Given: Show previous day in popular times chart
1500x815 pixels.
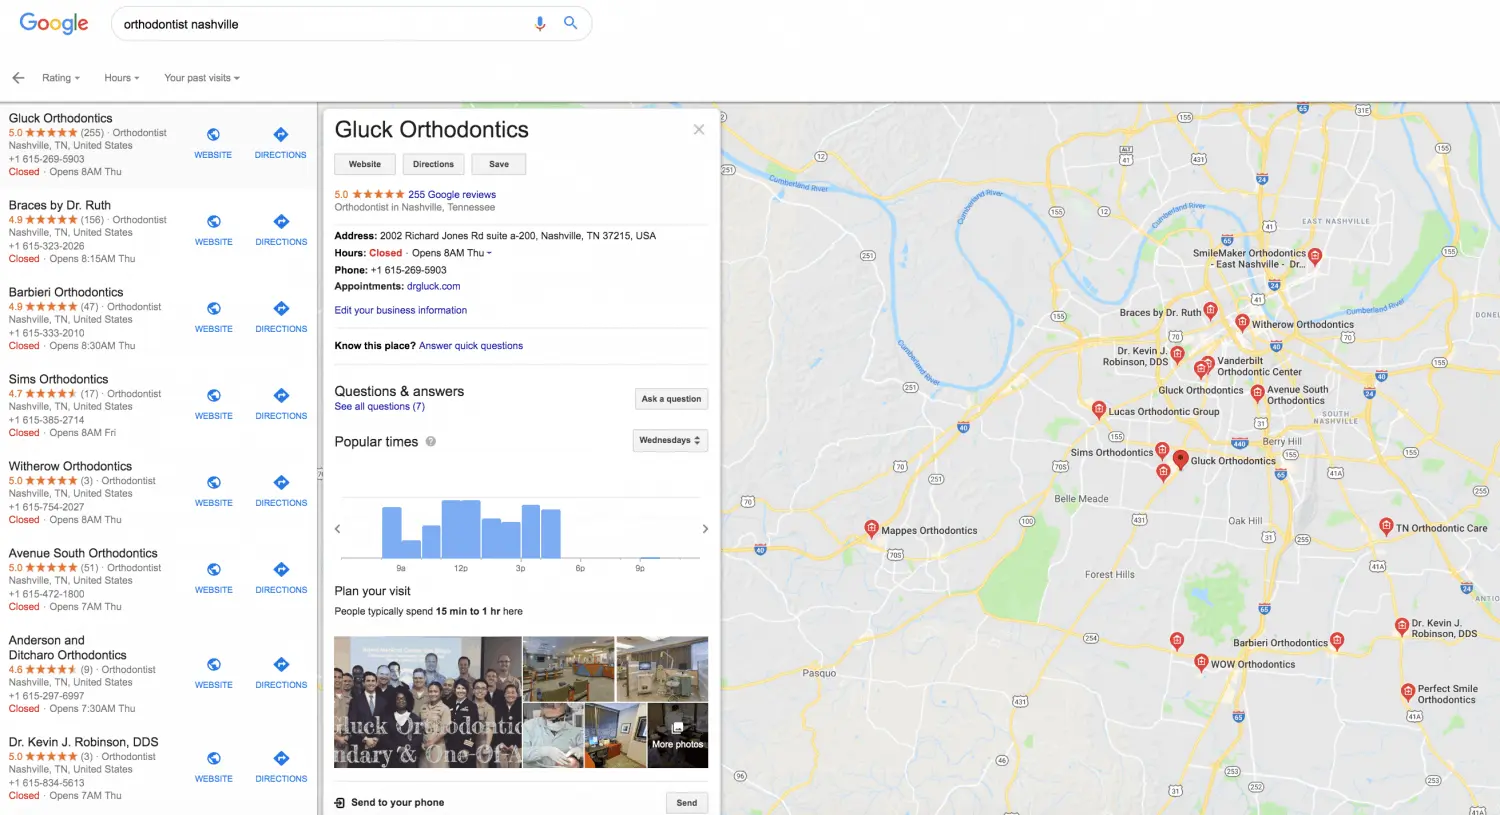Looking at the screenshot, I should pyautogui.click(x=338, y=529).
